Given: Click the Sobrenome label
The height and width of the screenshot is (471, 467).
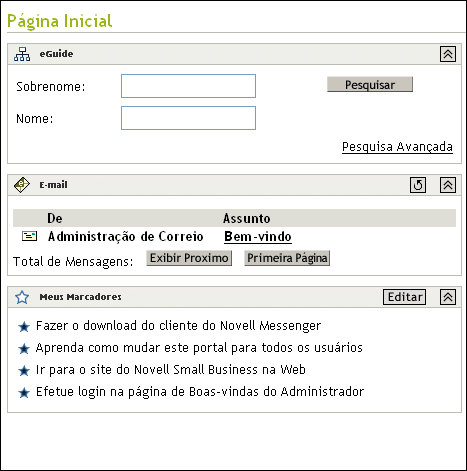Looking at the screenshot, I should pos(51,87).
